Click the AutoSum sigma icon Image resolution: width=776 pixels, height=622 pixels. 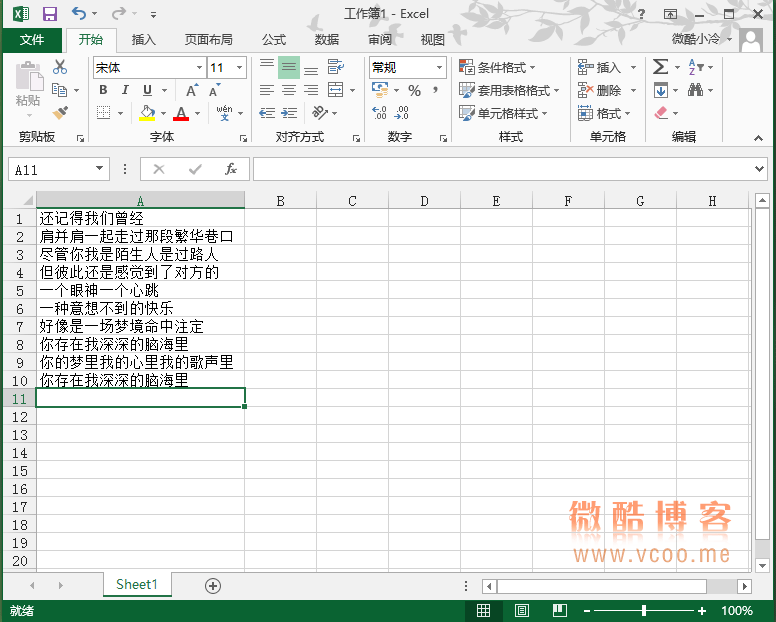(661, 67)
